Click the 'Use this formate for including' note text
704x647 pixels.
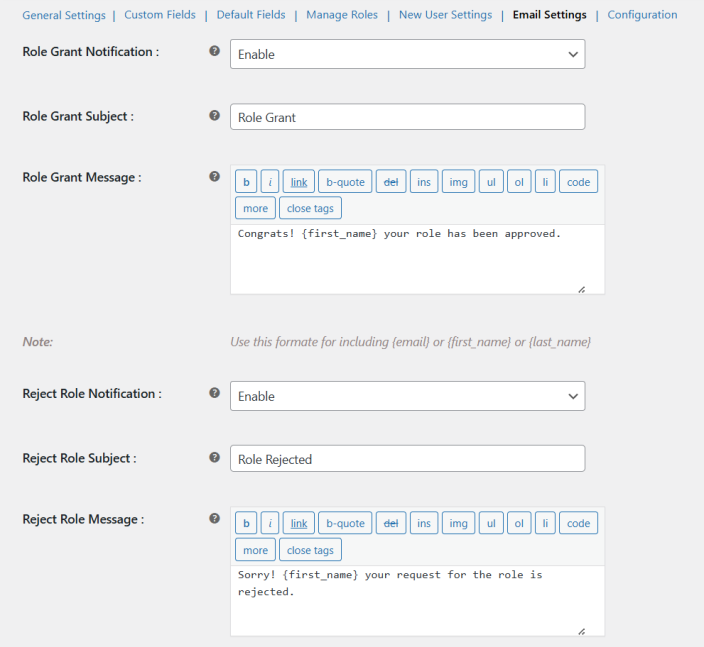click(x=410, y=342)
